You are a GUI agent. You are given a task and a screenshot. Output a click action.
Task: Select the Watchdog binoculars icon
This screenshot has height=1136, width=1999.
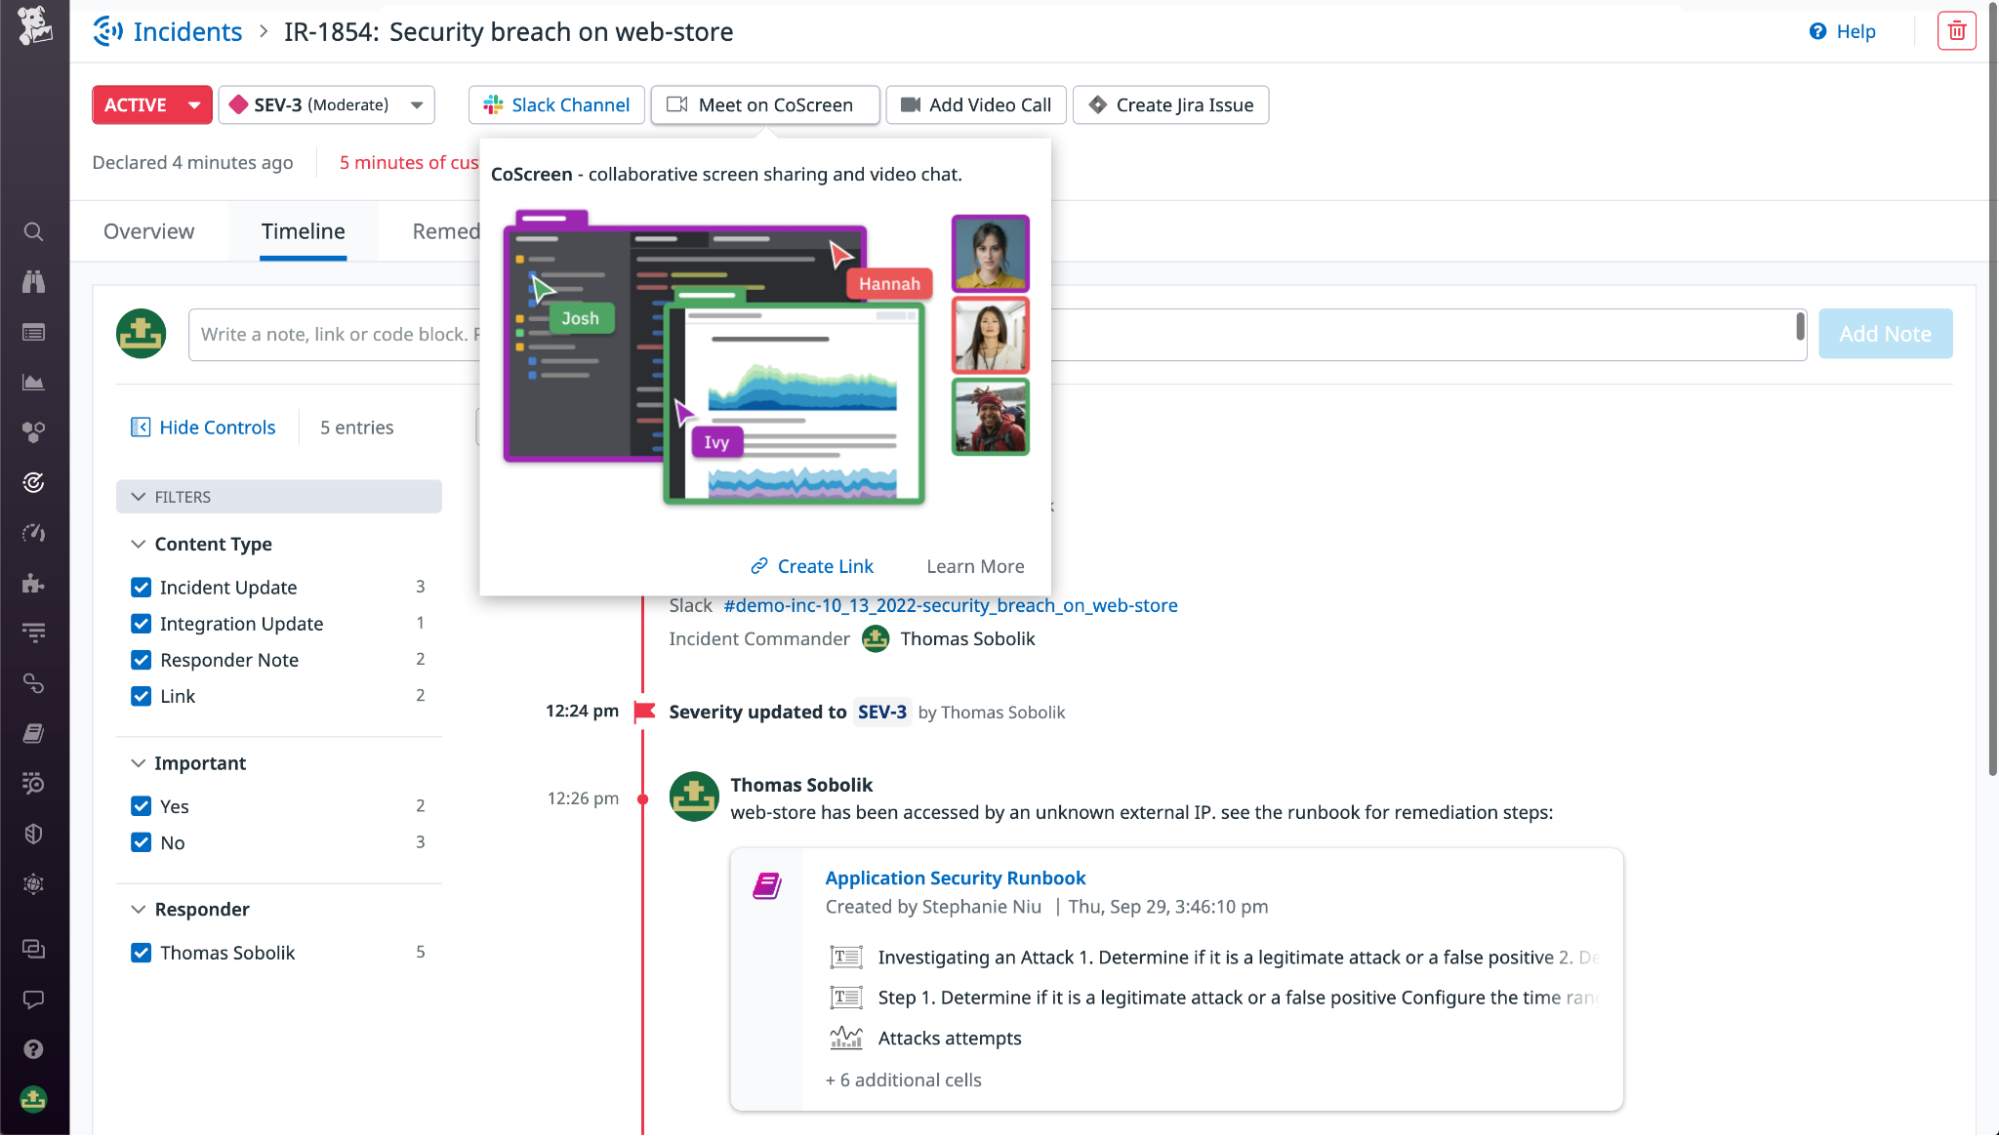pyautogui.click(x=34, y=281)
